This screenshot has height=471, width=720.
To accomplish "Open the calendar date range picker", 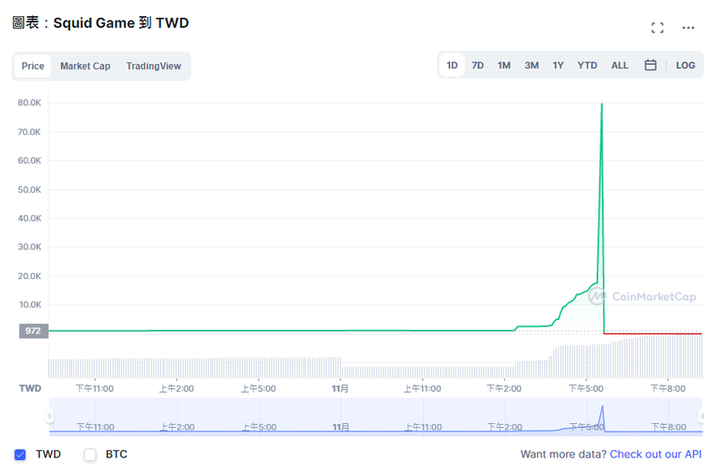I will (650, 66).
